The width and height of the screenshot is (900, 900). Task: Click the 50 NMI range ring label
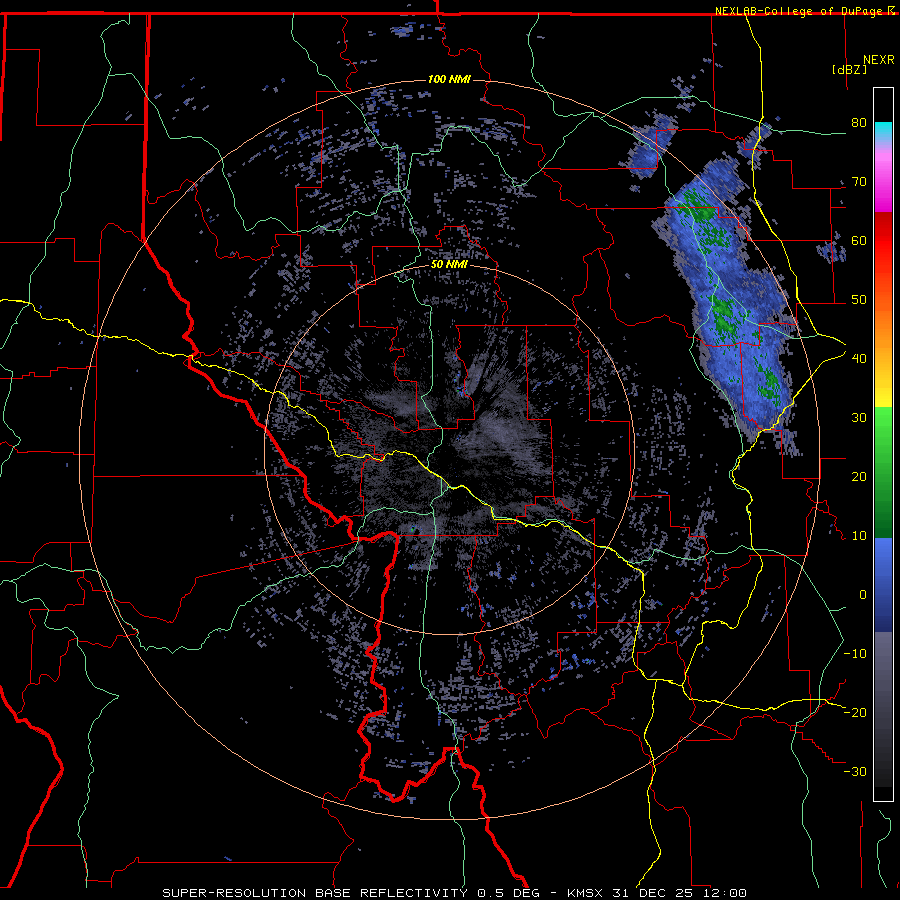[449, 265]
